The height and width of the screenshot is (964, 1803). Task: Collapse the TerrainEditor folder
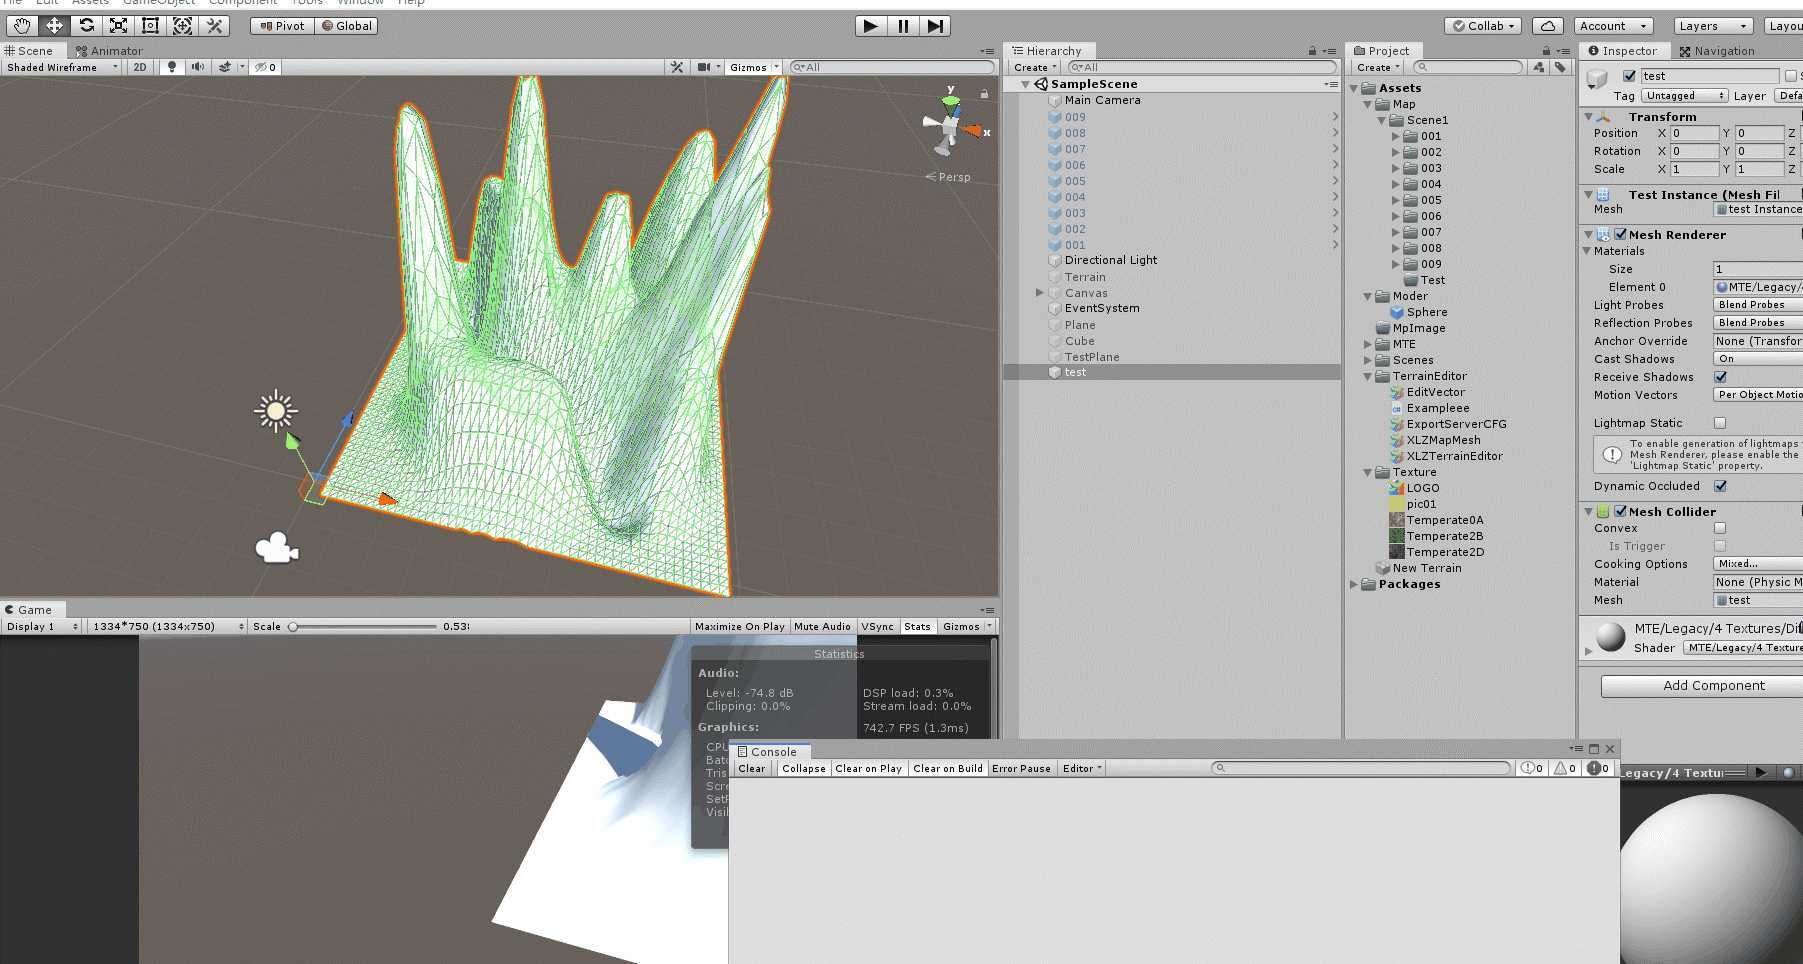(x=1368, y=376)
